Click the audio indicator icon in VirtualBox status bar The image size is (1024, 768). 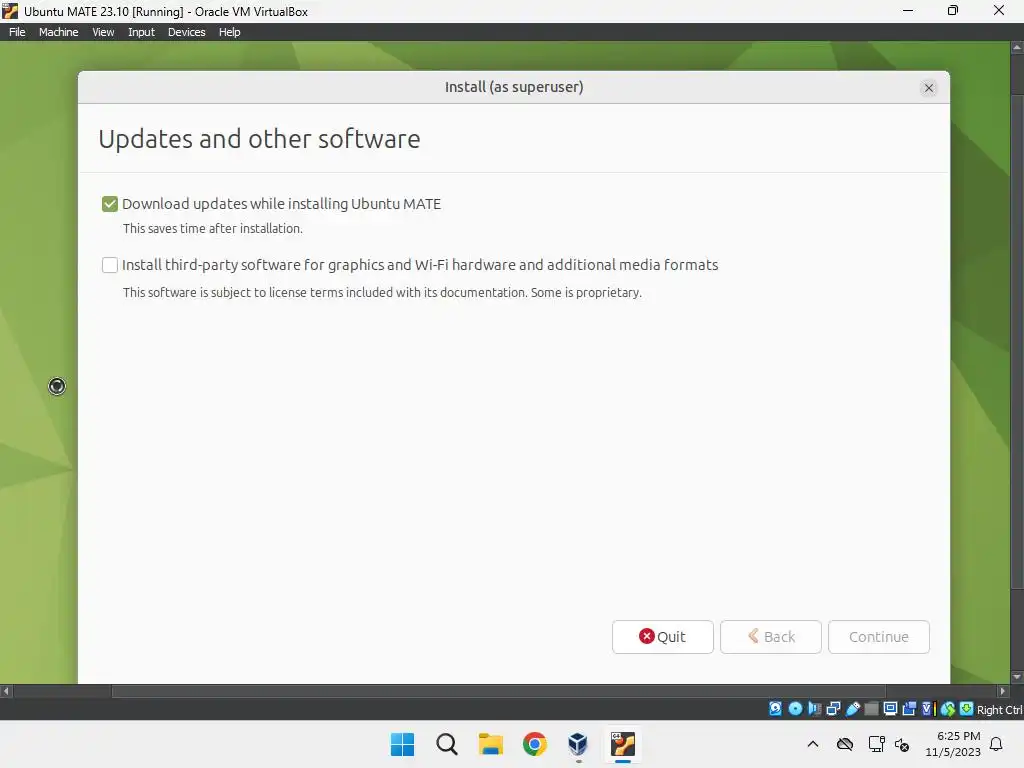tap(814, 709)
